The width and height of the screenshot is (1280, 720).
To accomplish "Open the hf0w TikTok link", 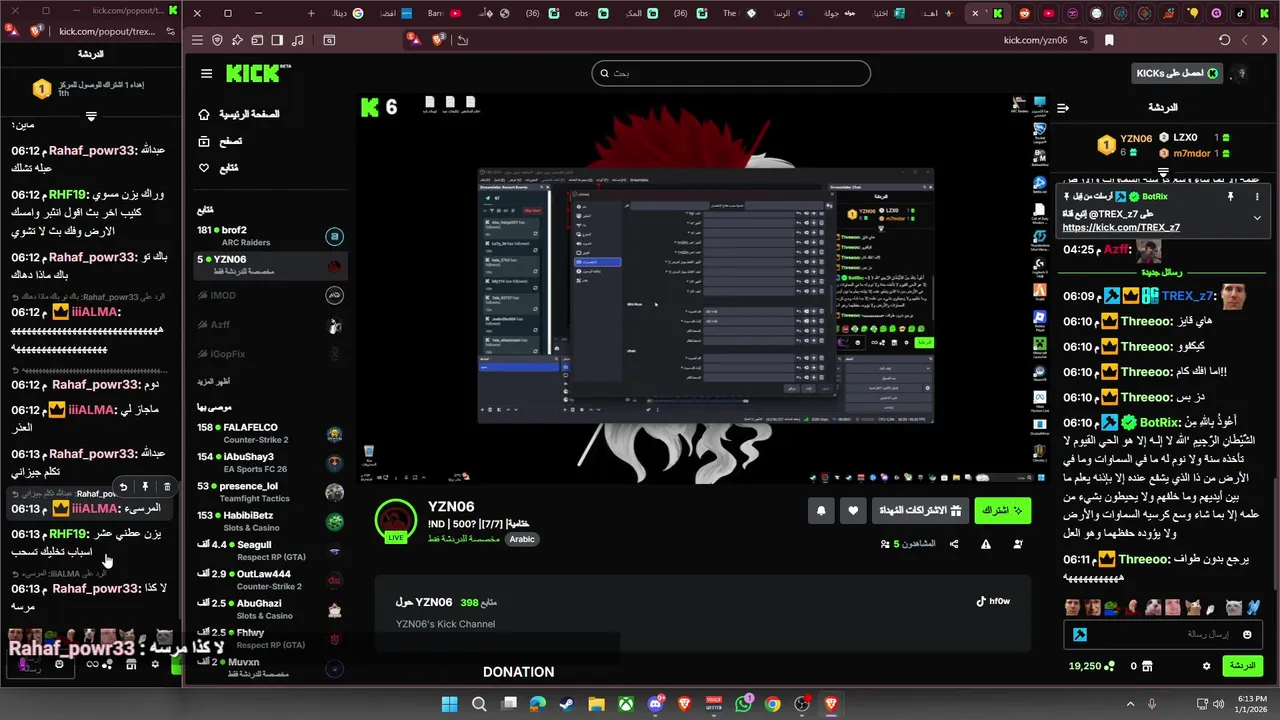I will [x=993, y=601].
